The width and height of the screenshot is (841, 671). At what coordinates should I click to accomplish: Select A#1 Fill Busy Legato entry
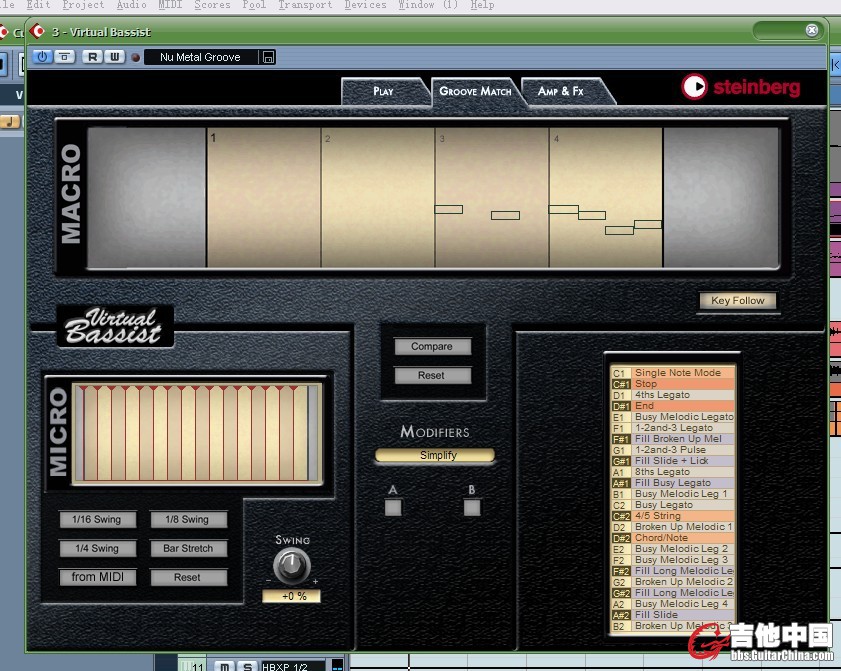point(673,483)
